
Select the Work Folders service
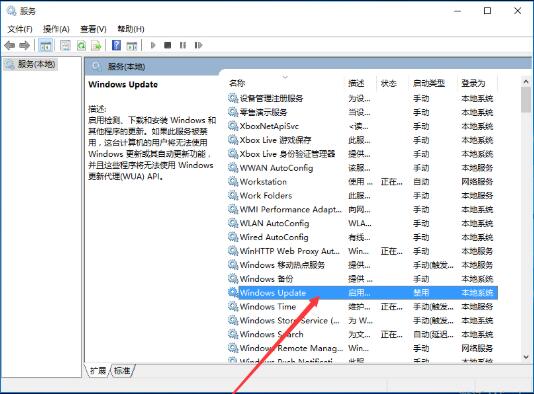362,195
